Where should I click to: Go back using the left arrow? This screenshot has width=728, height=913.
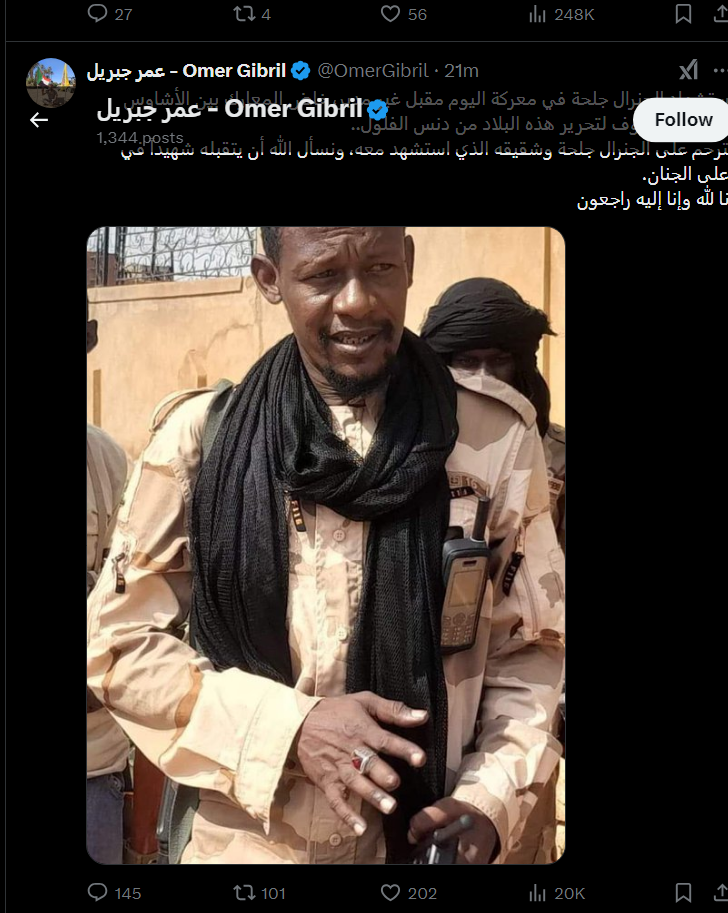39,120
